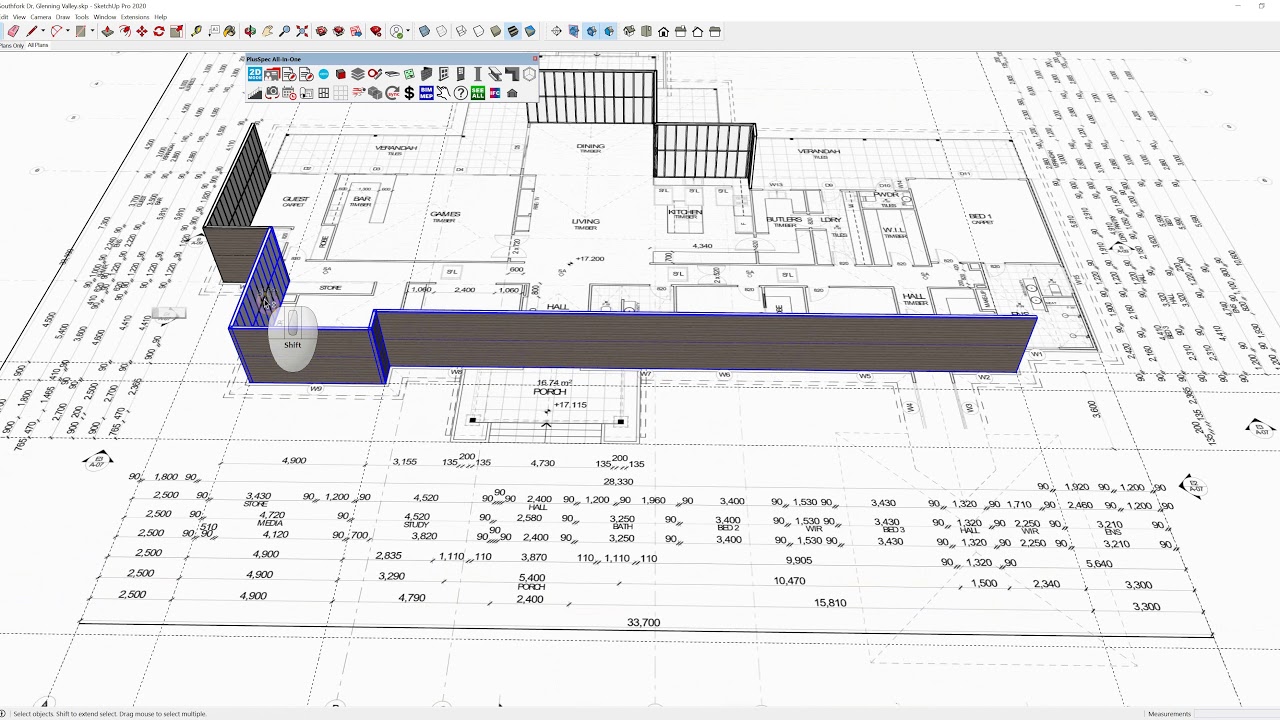Click the PlusSpec IFC export icon
Screen dimensions: 1280x720
tap(494, 93)
